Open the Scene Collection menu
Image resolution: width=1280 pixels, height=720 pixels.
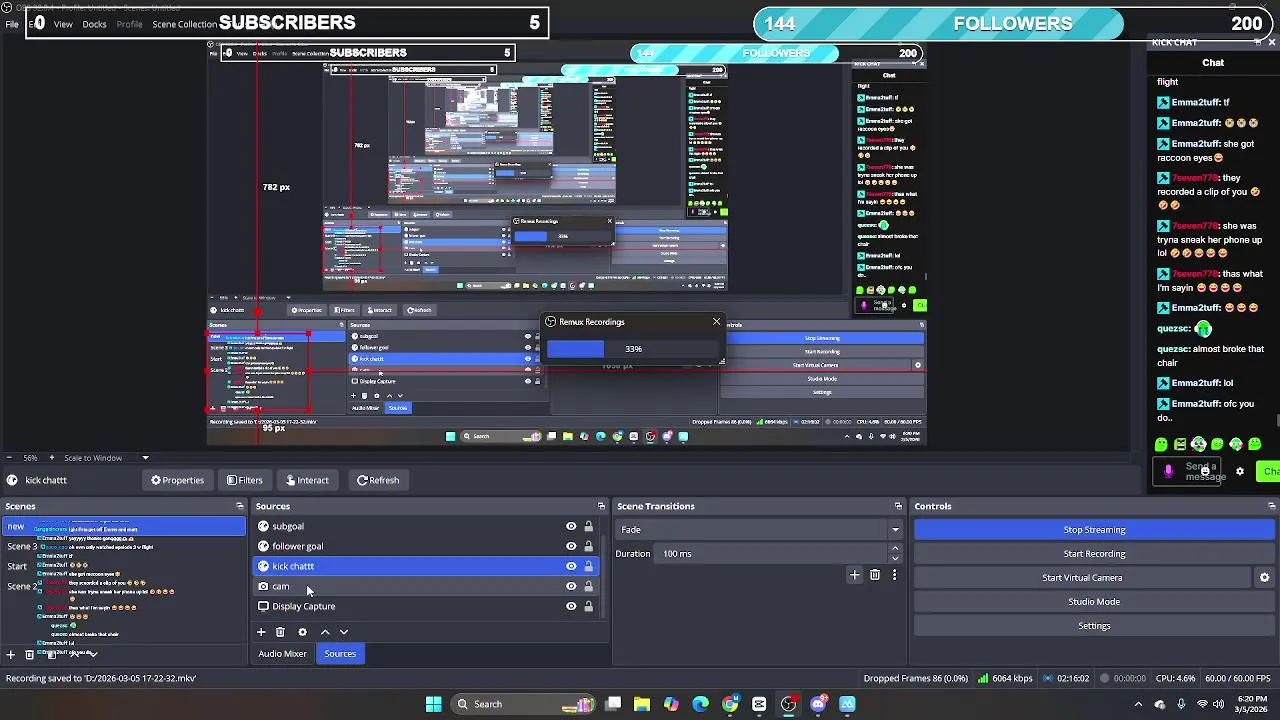(x=184, y=24)
